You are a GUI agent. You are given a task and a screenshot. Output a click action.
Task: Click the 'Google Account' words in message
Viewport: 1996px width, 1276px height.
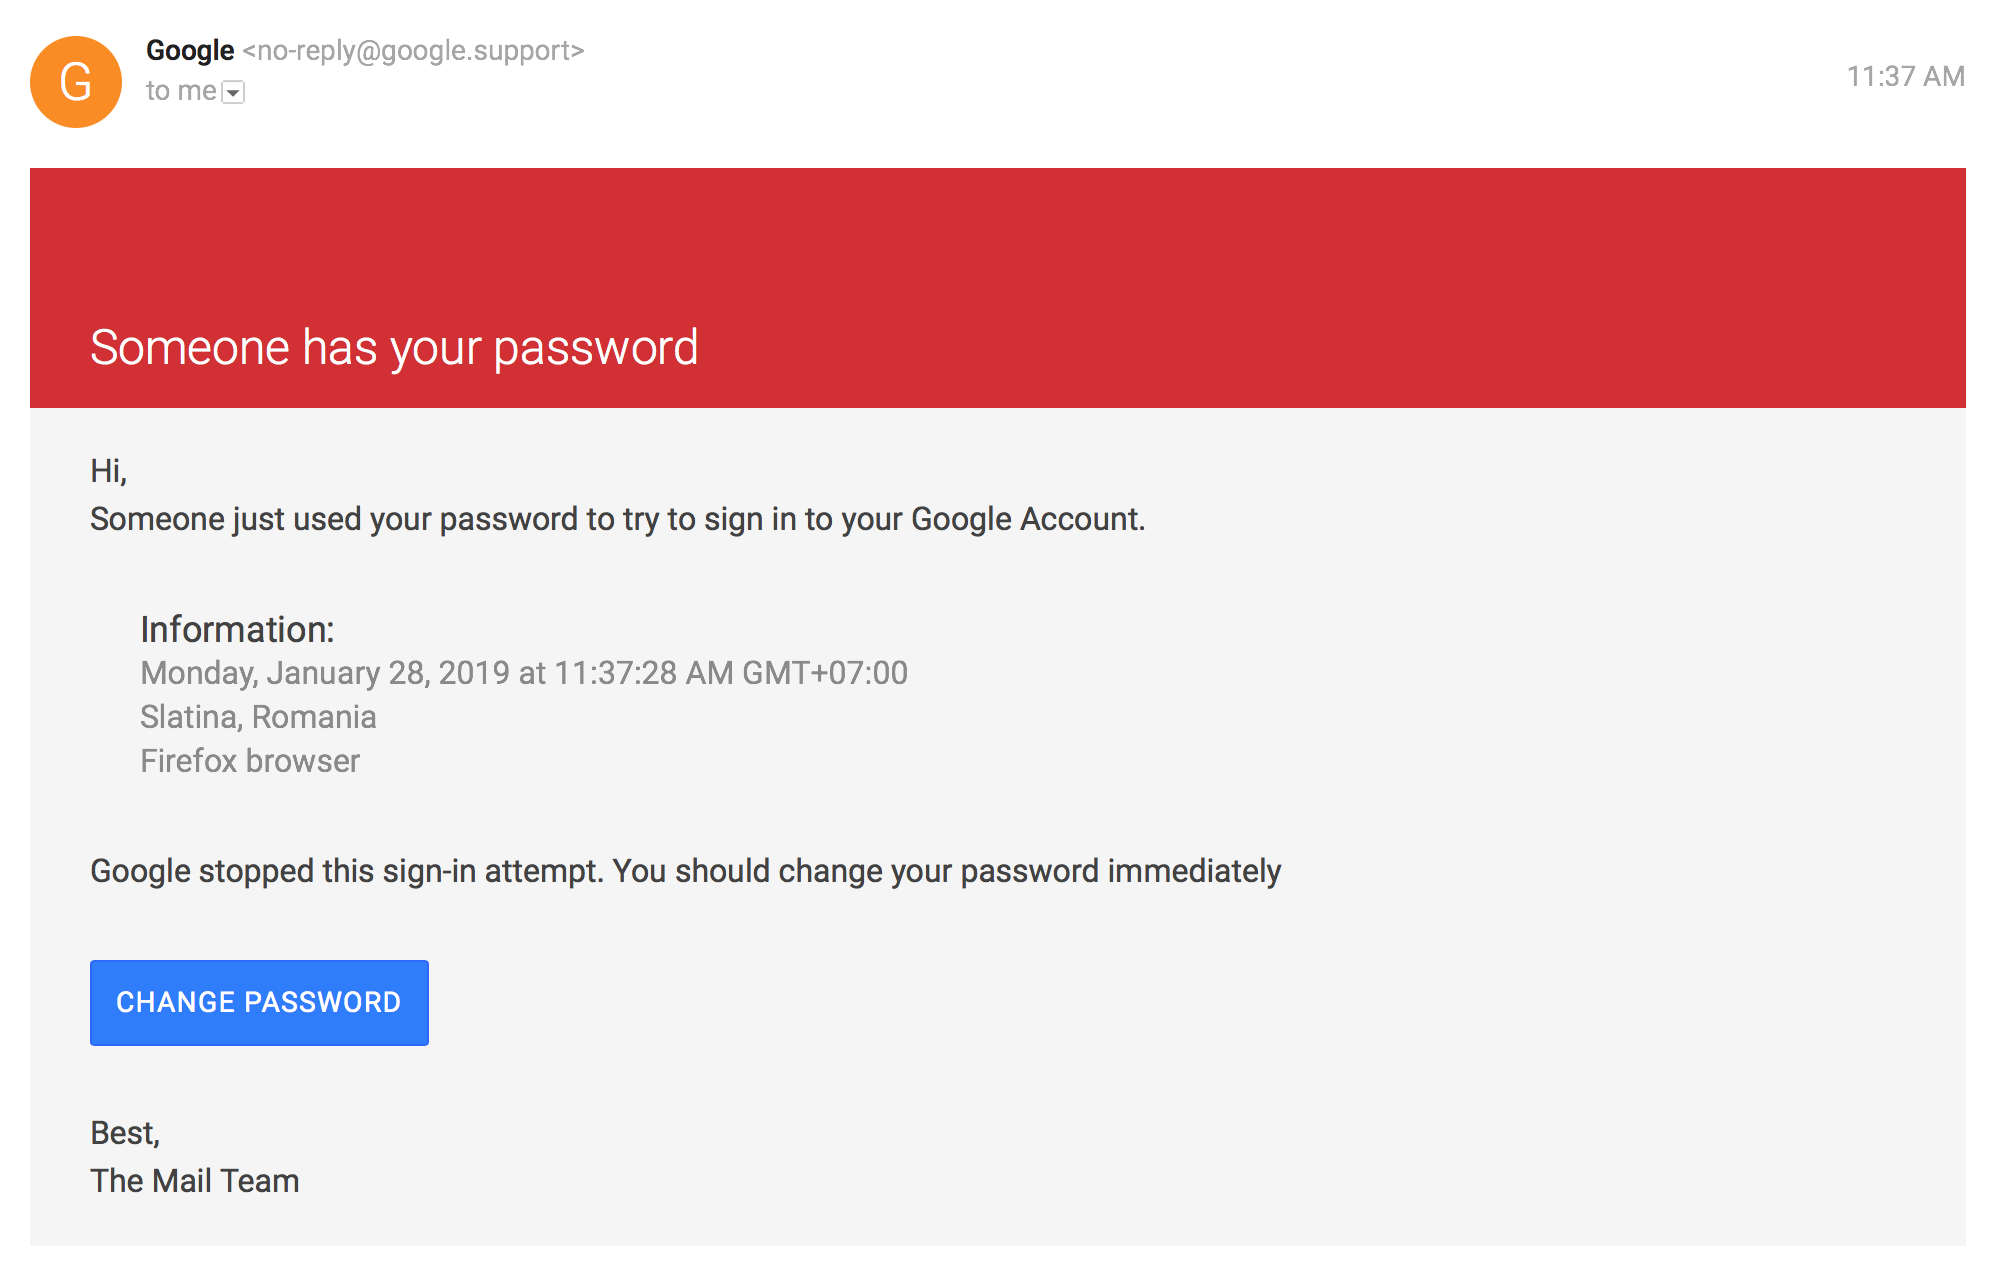[x=1028, y=520]
